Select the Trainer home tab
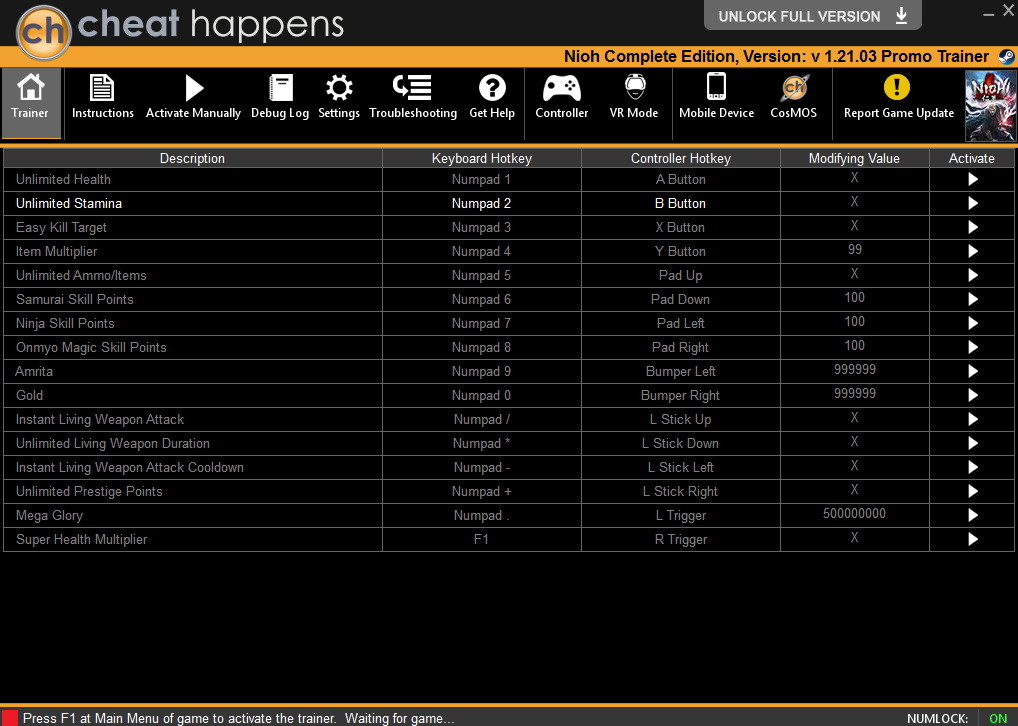 (x=31, y=103)
